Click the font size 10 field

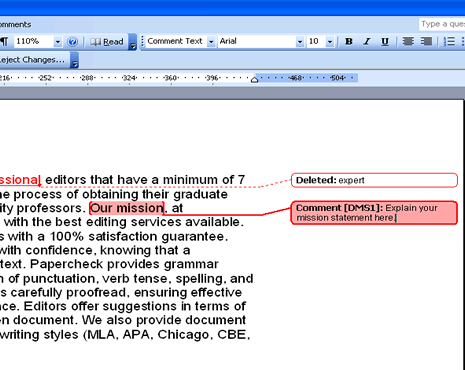(x=316, y=41)
